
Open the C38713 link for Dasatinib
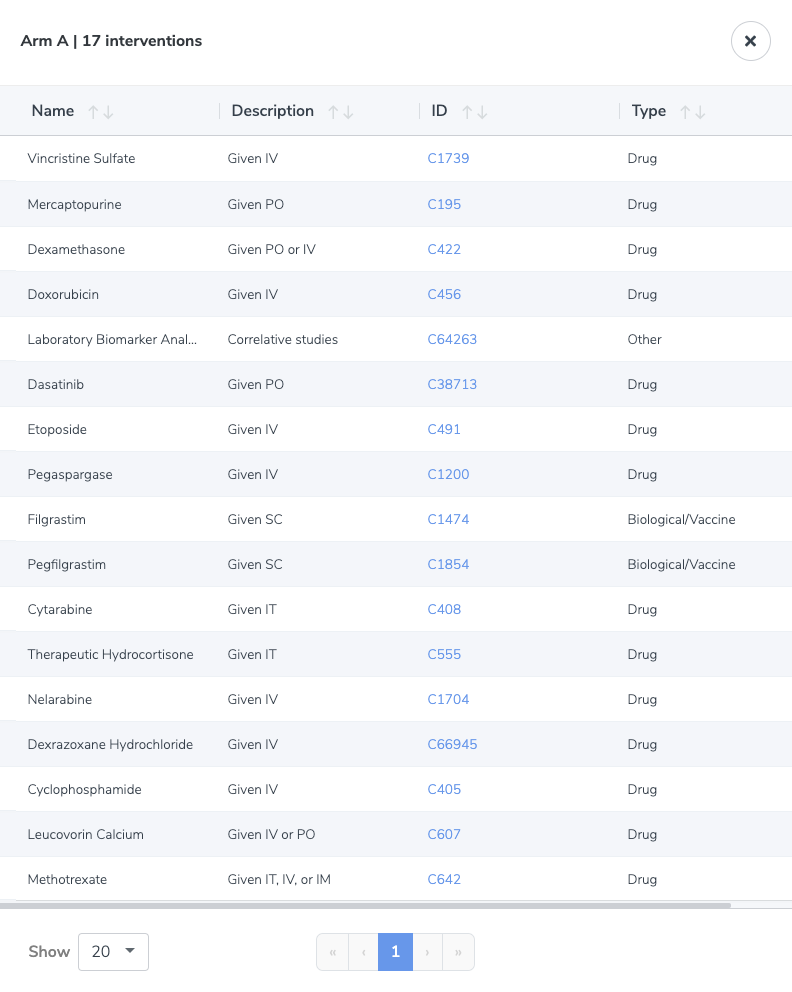pos(452,384)
